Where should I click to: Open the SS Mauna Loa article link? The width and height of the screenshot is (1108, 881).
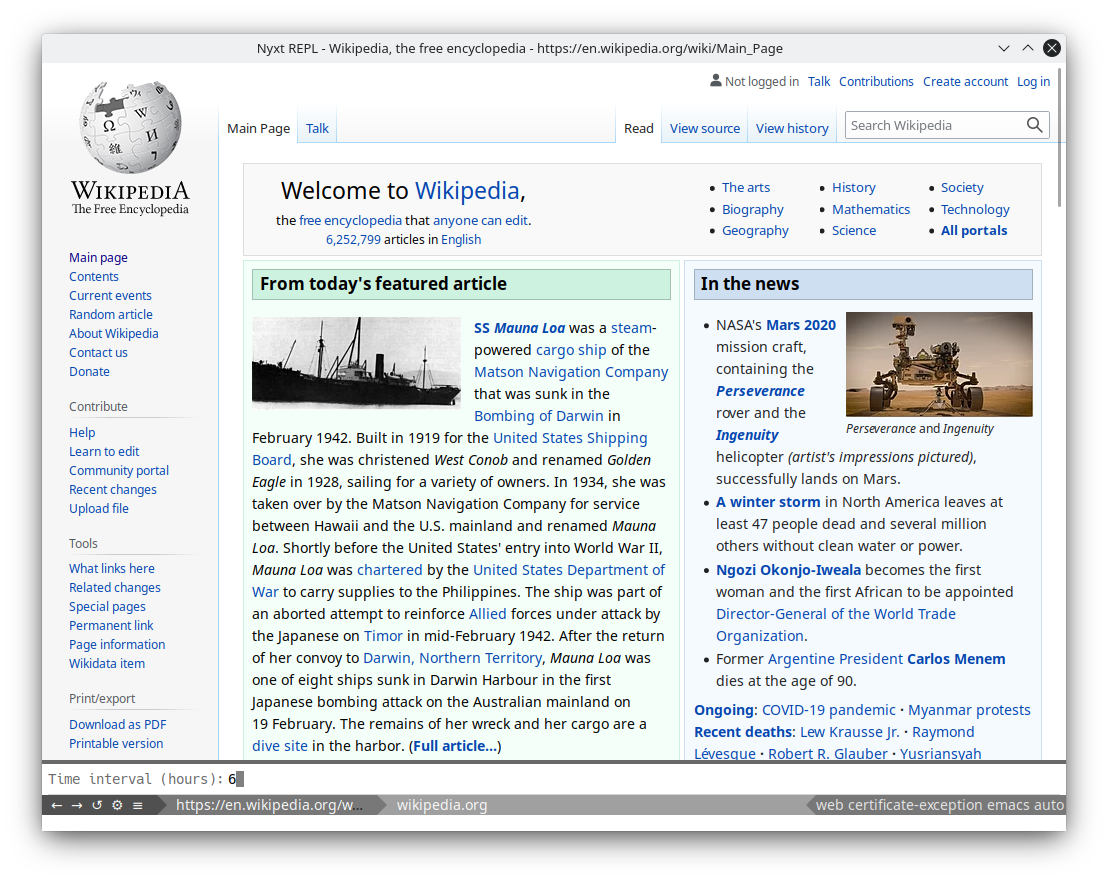pyautogui.click(x=519, y=329)
